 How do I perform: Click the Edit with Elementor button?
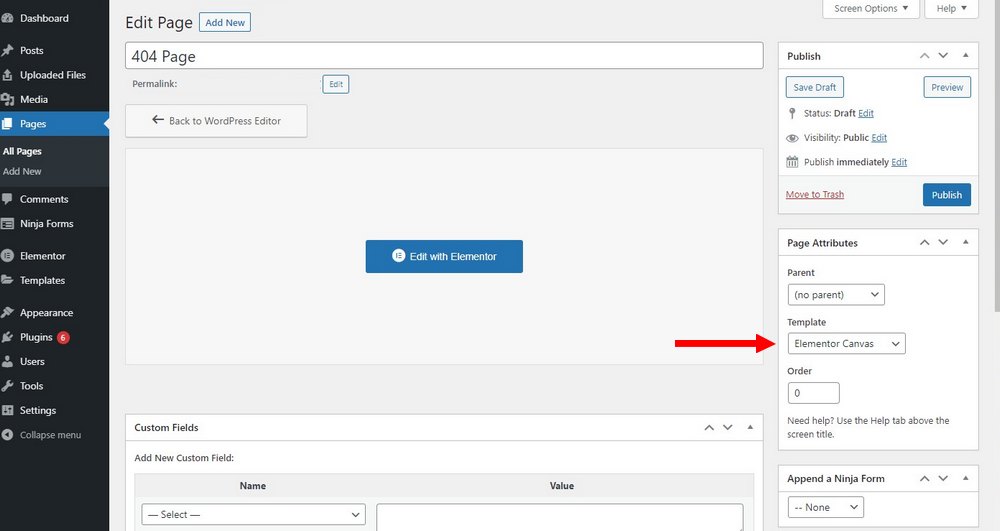pos(444,256)
